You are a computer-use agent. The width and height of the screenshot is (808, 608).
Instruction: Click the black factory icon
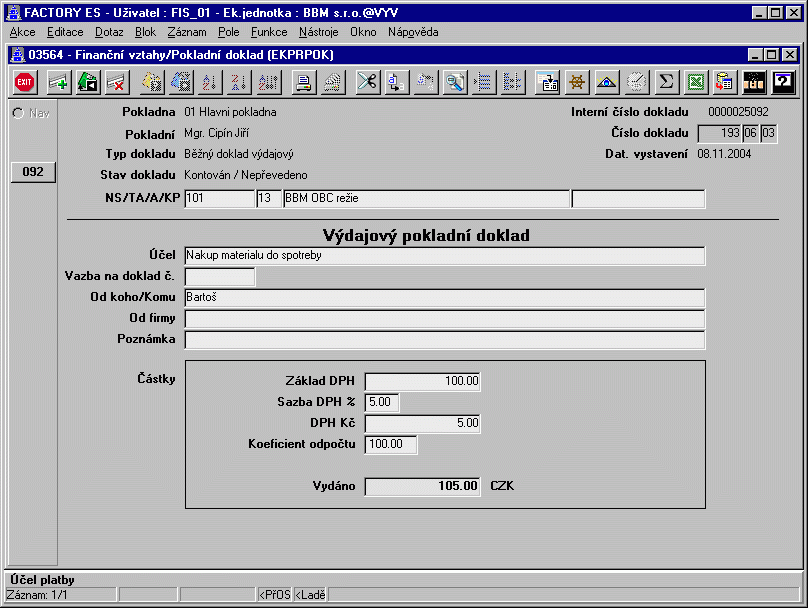[x=754, y=82]
